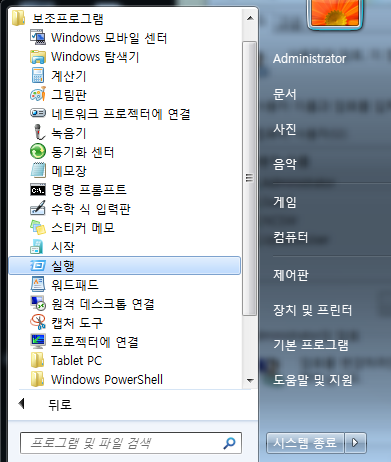This screenshot has height=462, width=391.
Task: Open 기본 프로그램
Action: [311, 345]
